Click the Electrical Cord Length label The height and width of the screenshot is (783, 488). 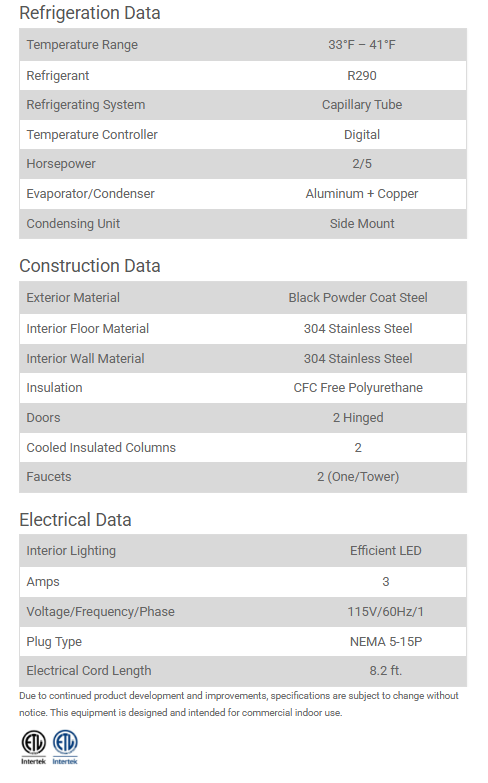89,670
